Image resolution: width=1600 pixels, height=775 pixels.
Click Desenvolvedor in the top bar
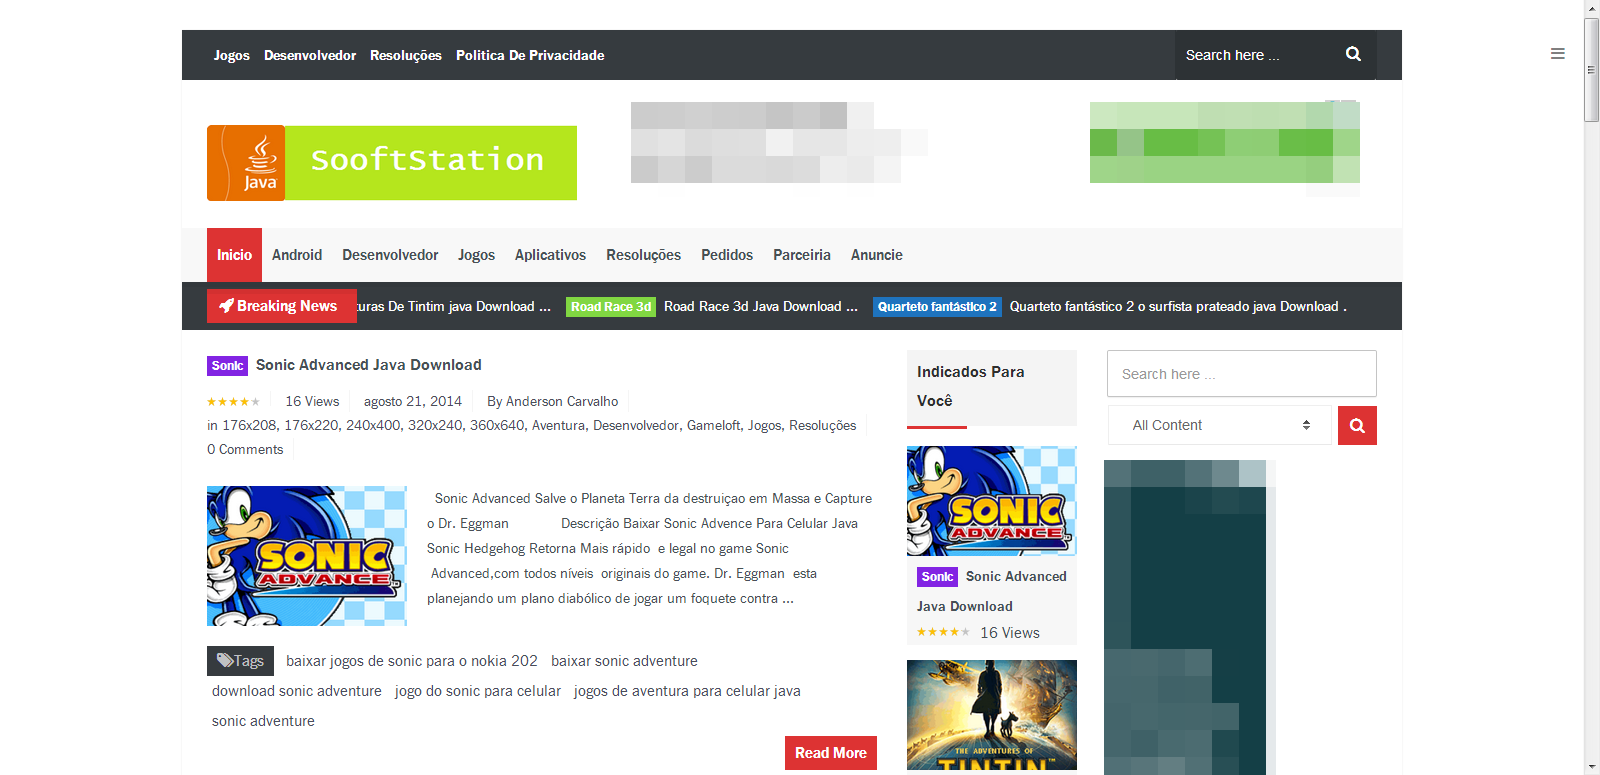[310, 55]
